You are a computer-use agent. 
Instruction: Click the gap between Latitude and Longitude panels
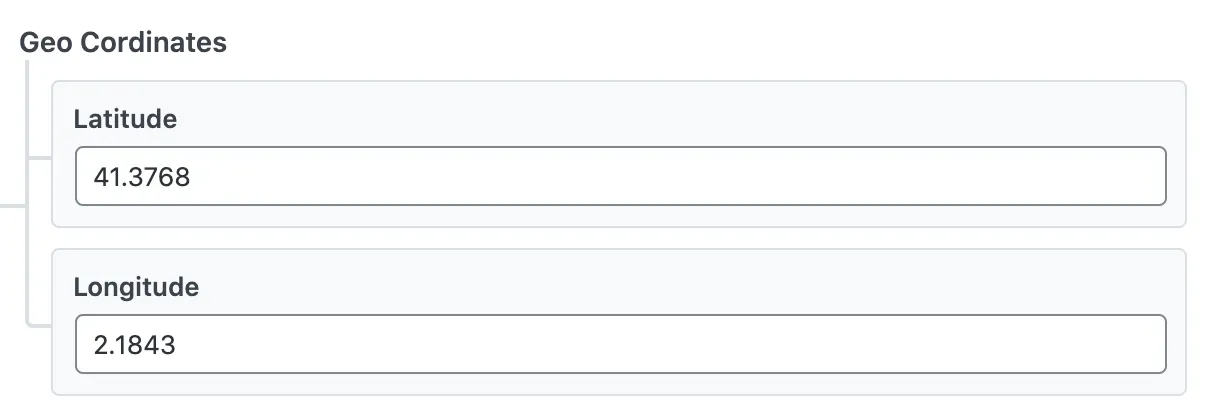pyautogui.click(x=619, y=238)
